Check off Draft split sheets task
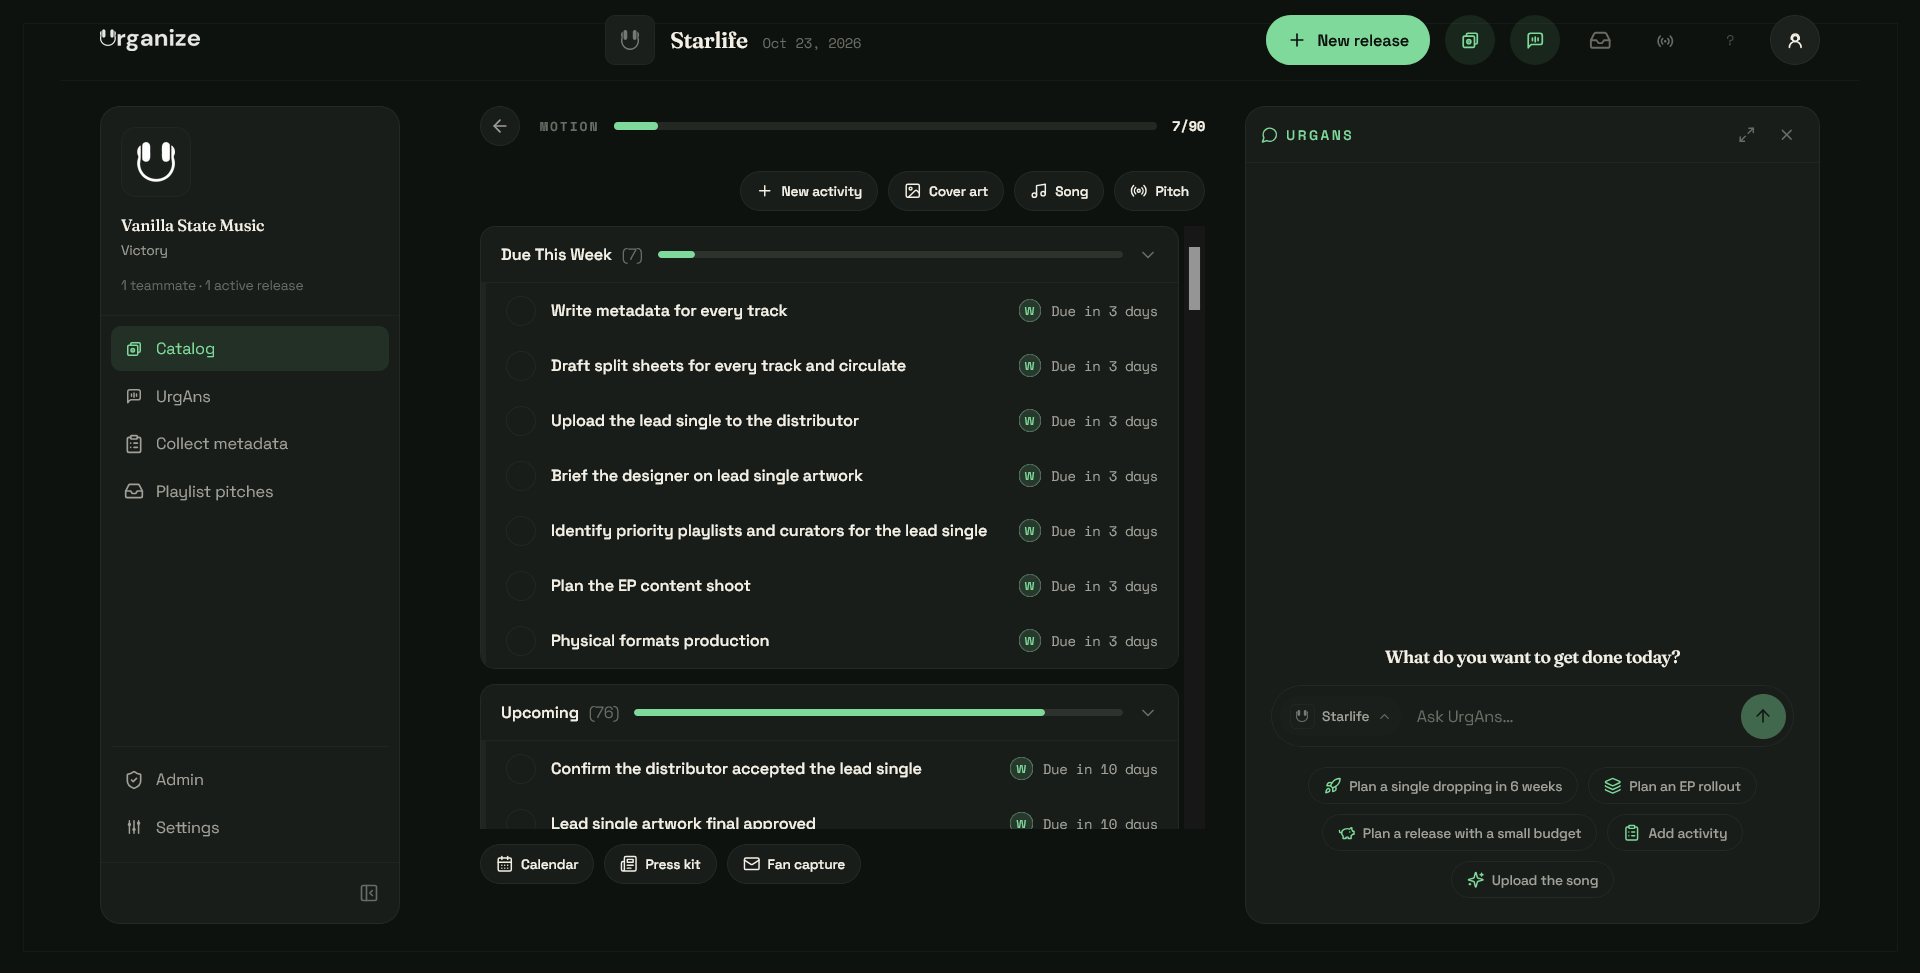The image size is (1920, 973). [520, 366]
